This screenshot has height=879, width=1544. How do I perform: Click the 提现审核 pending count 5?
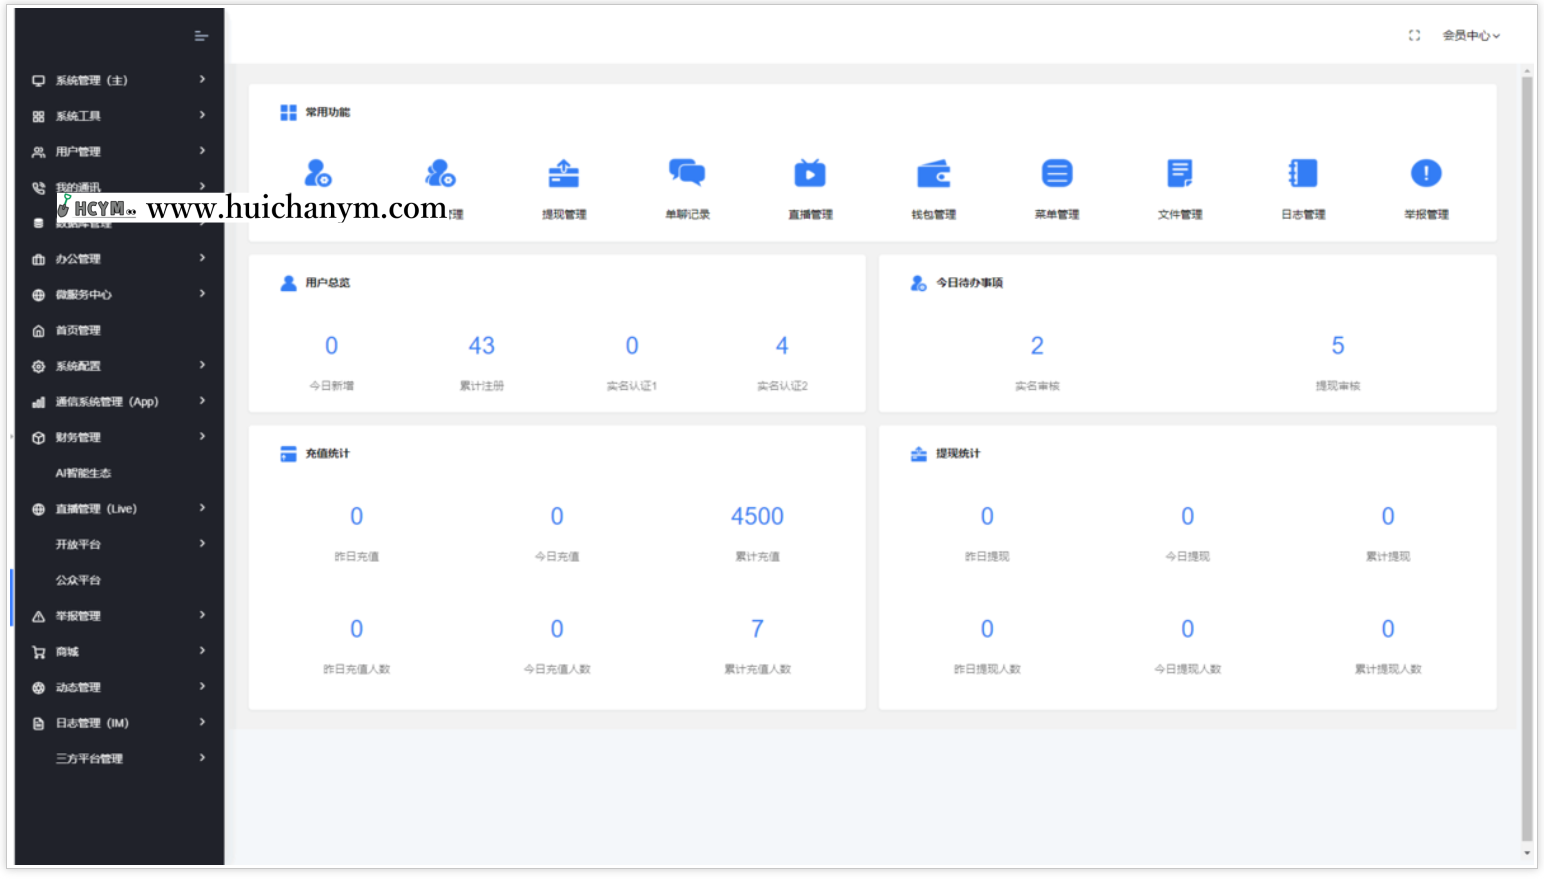click(x=1337, y=346)
